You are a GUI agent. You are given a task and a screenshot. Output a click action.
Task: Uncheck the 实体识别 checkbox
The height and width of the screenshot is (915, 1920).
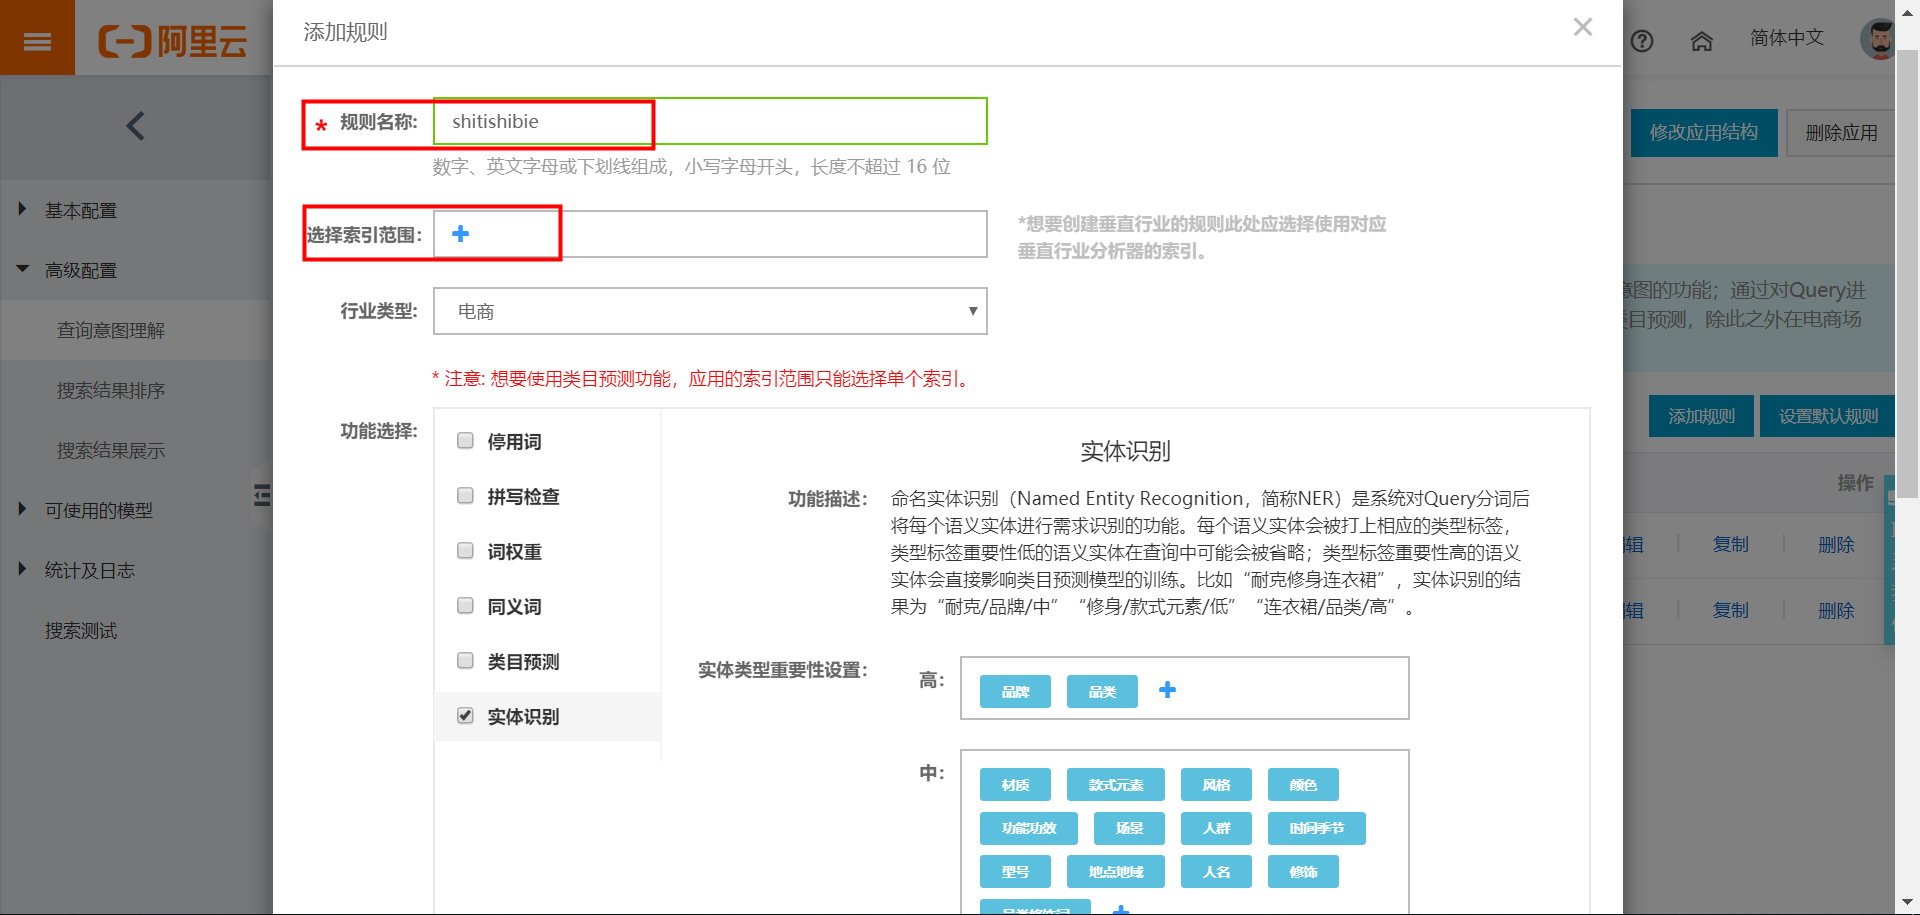click(465, 716)
